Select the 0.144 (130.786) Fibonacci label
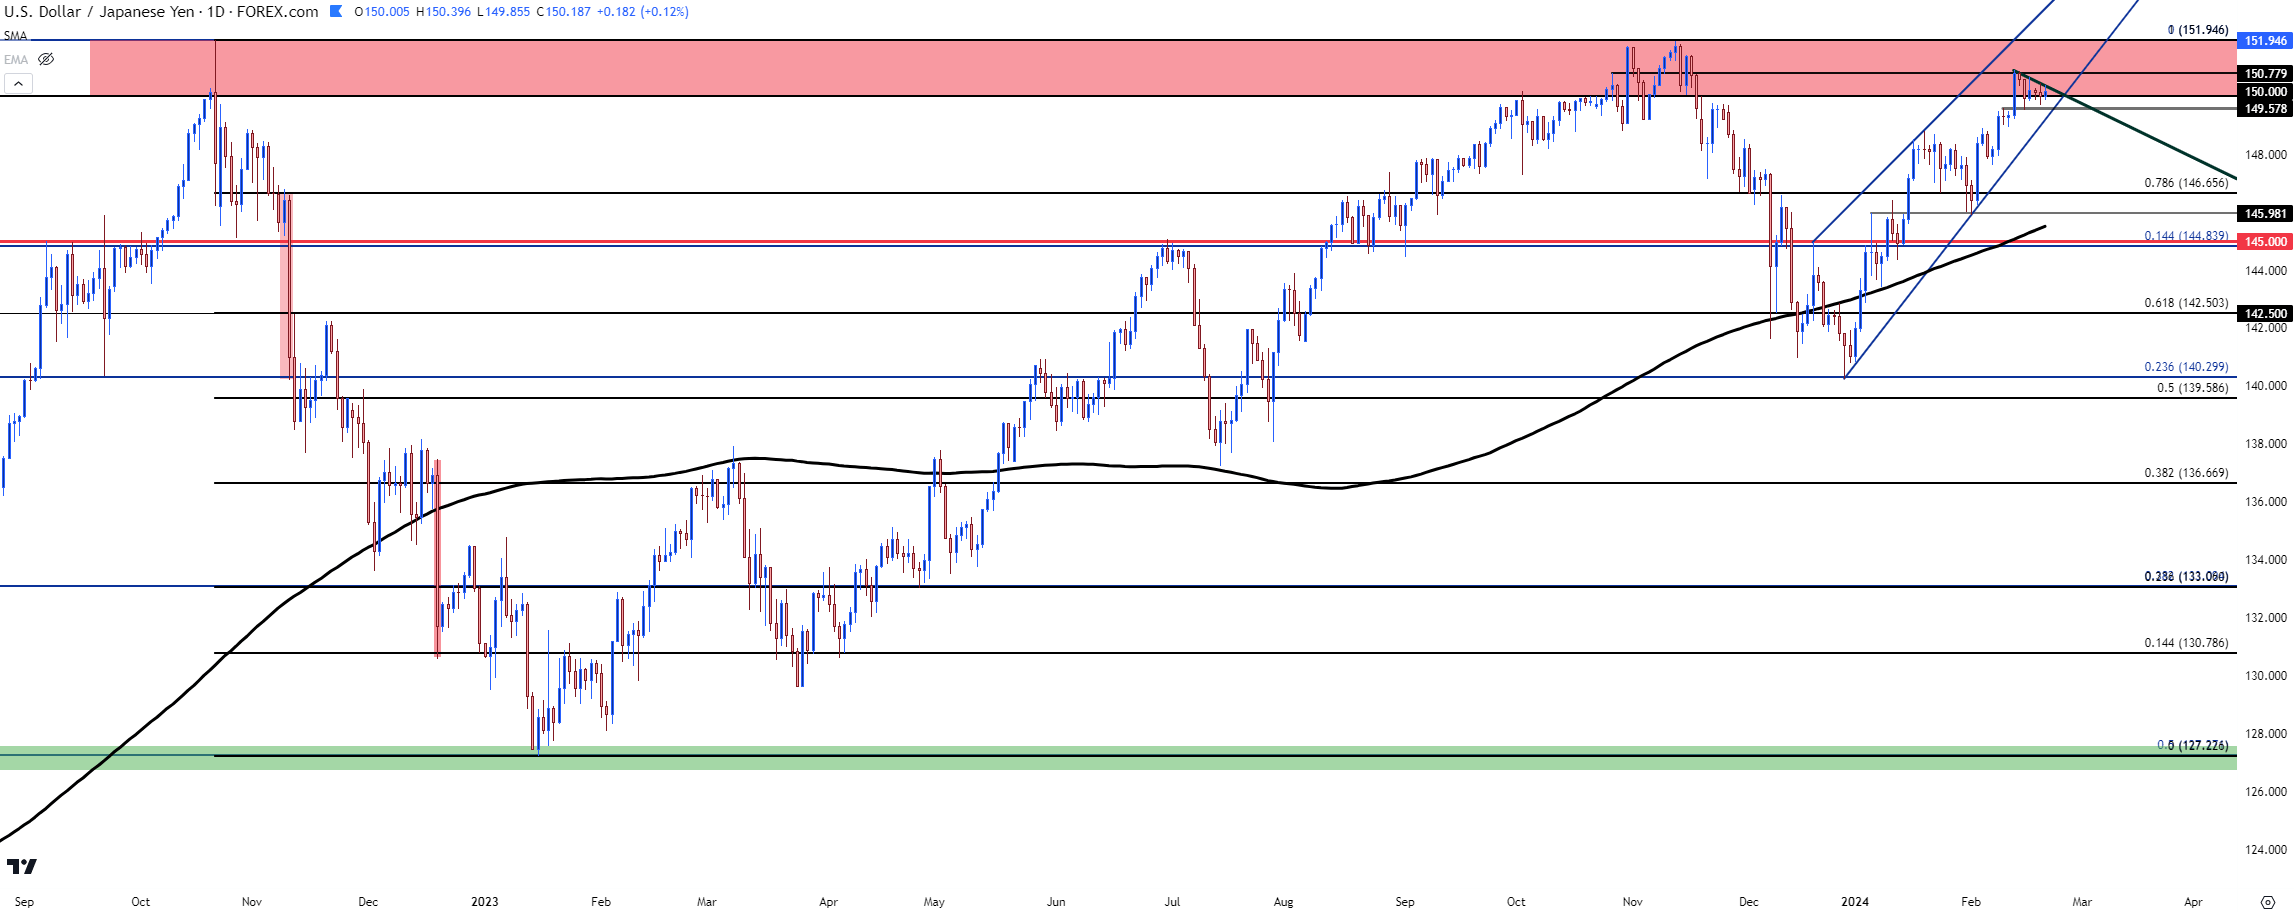Image resolution: width=2294 pixels, height=912 pixels. [x=2186, y=643]
